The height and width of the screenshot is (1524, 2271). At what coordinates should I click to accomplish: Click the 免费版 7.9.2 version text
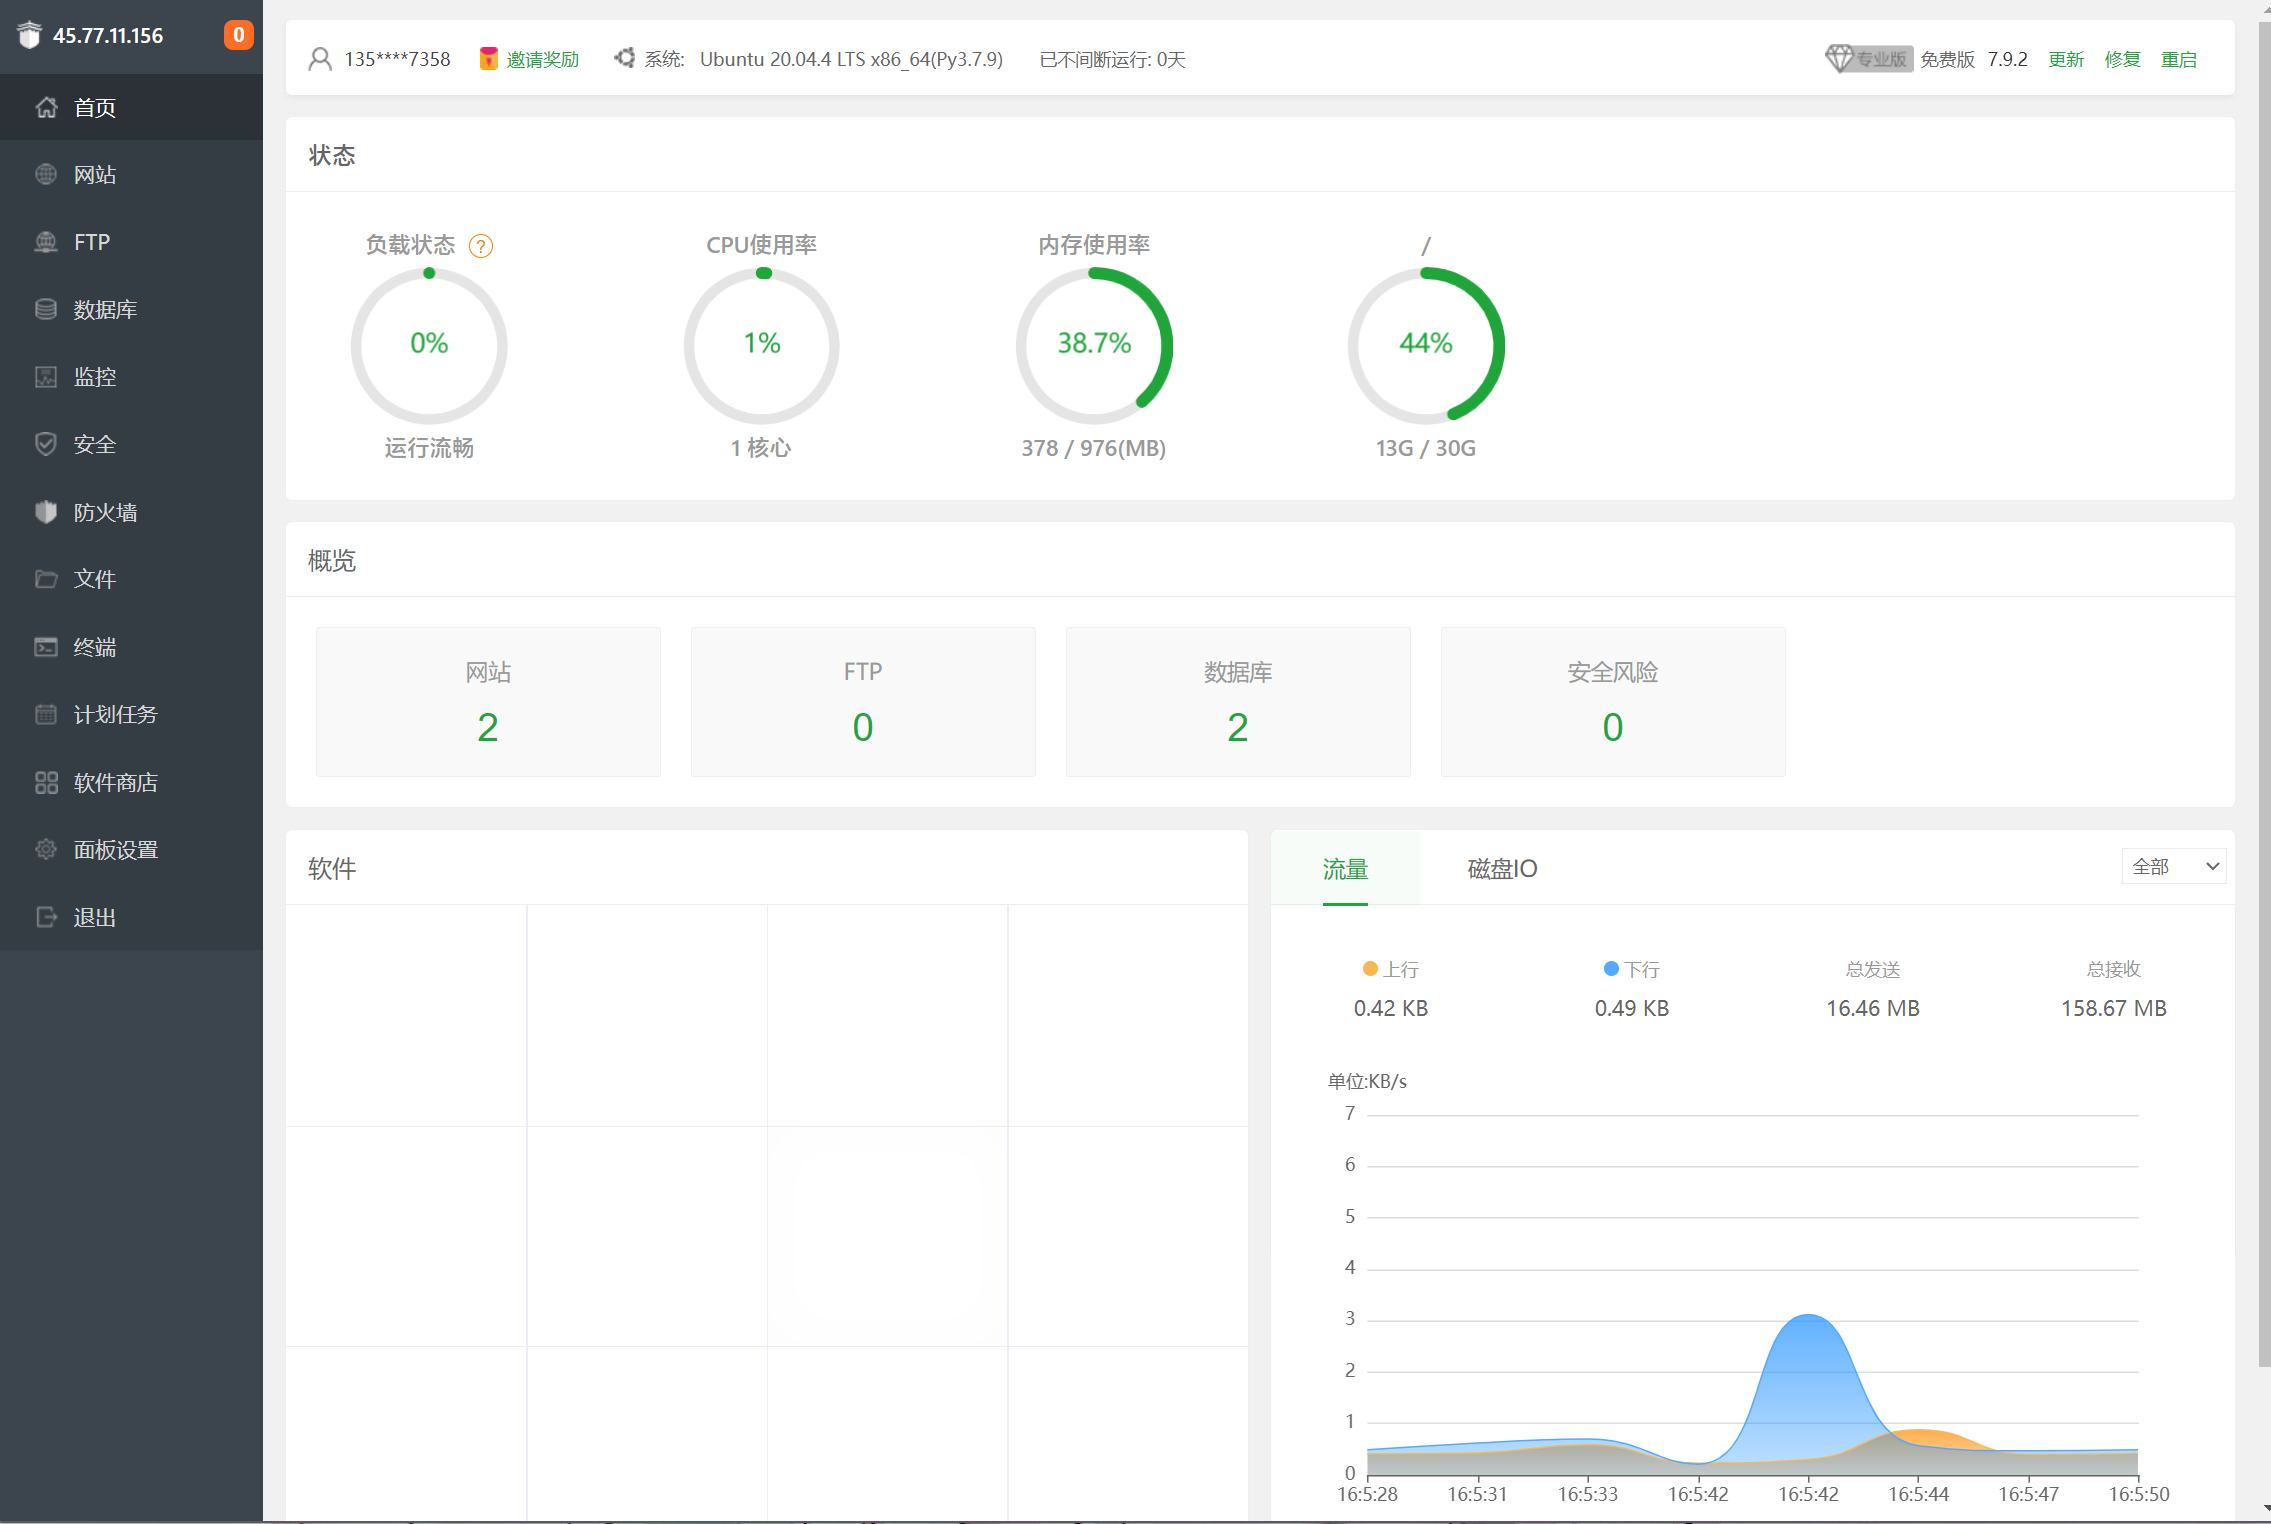click(x=1974, y=59)
